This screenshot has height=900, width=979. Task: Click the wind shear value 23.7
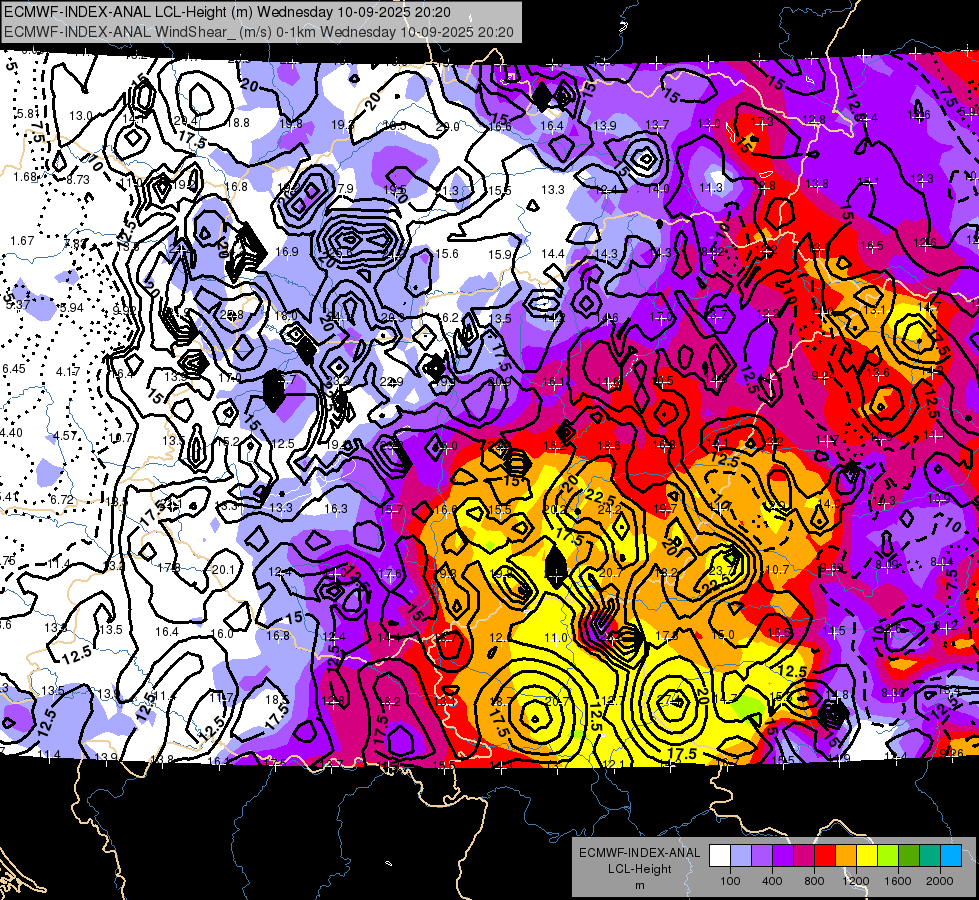click(x=721, y=570)
